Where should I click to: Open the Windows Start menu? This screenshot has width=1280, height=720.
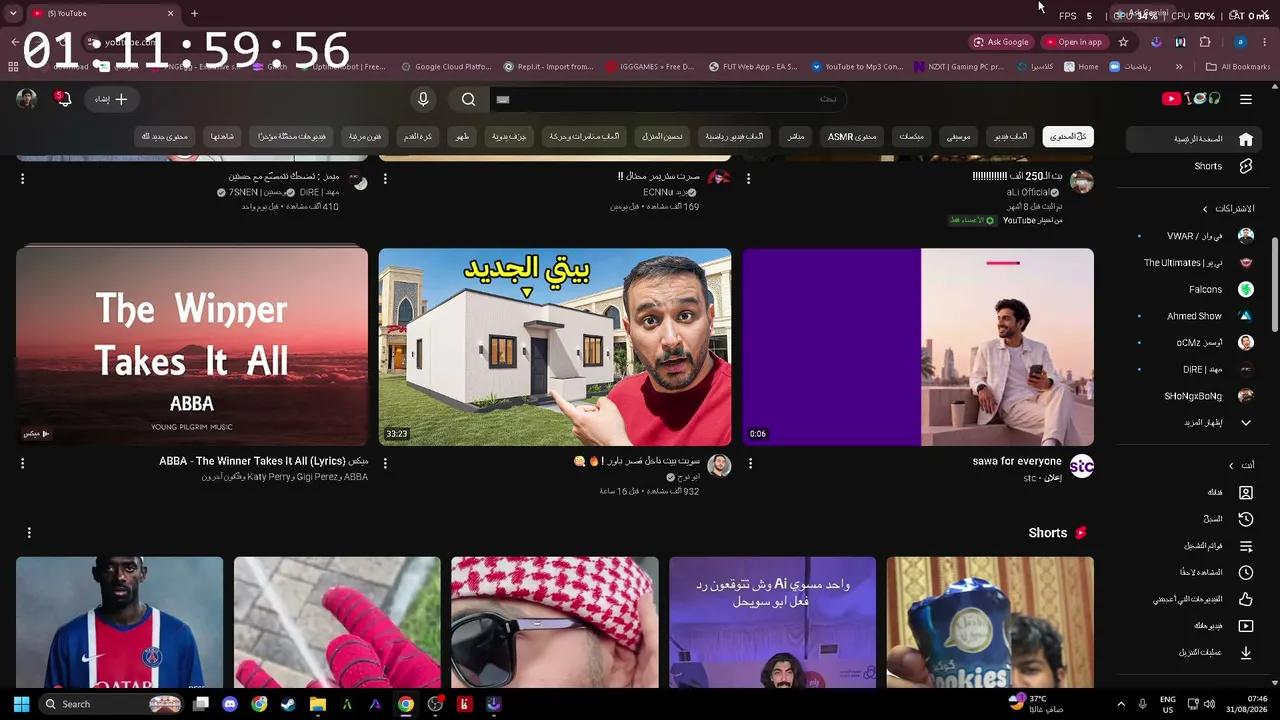coord(21,704)
